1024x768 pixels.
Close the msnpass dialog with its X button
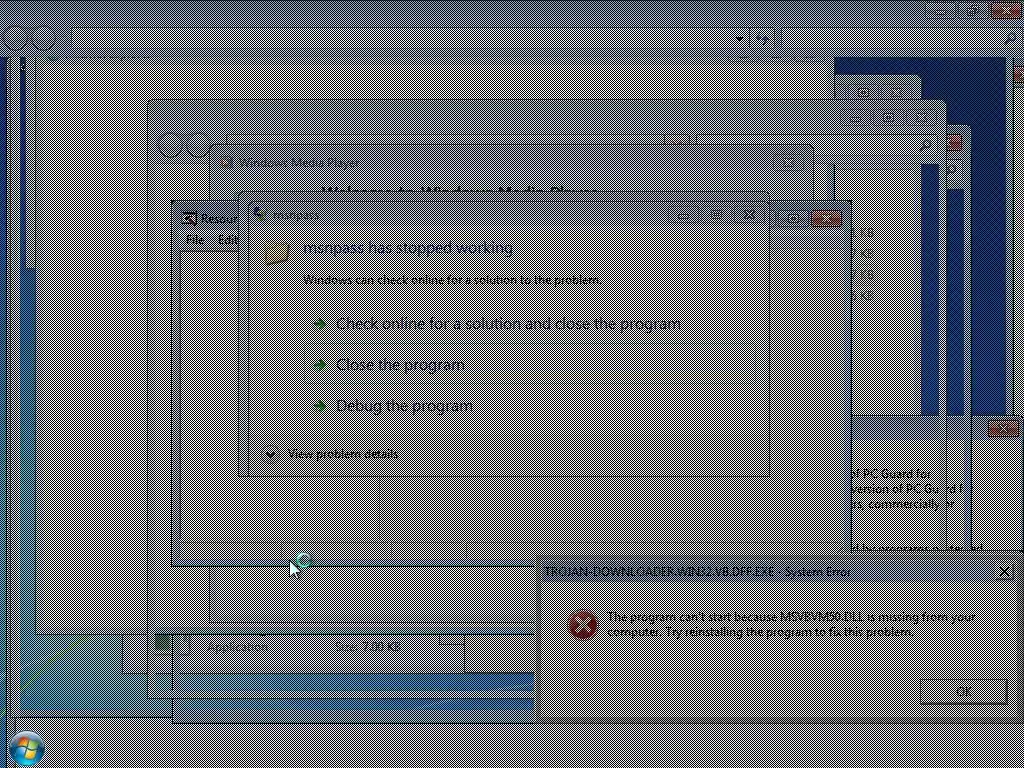(x=749, y=215)
